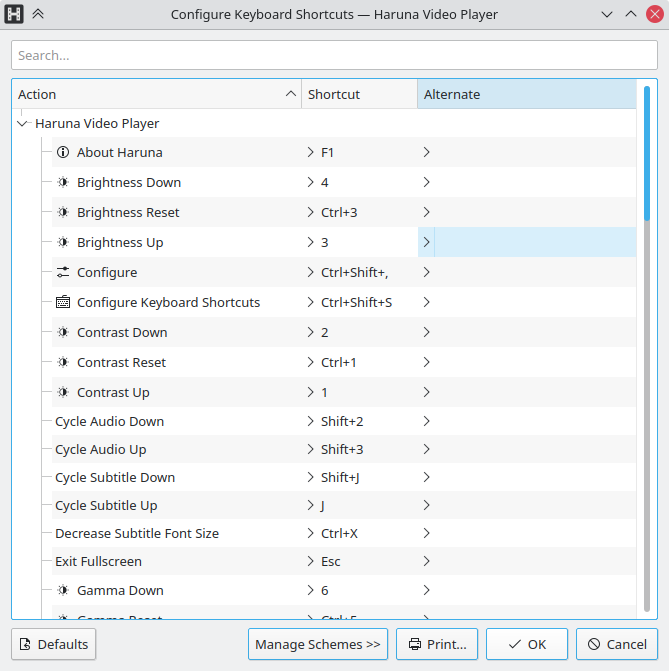669x671 pixels.
Task: Click the Configure sliders icon
Action: click(x=63, y=273)
